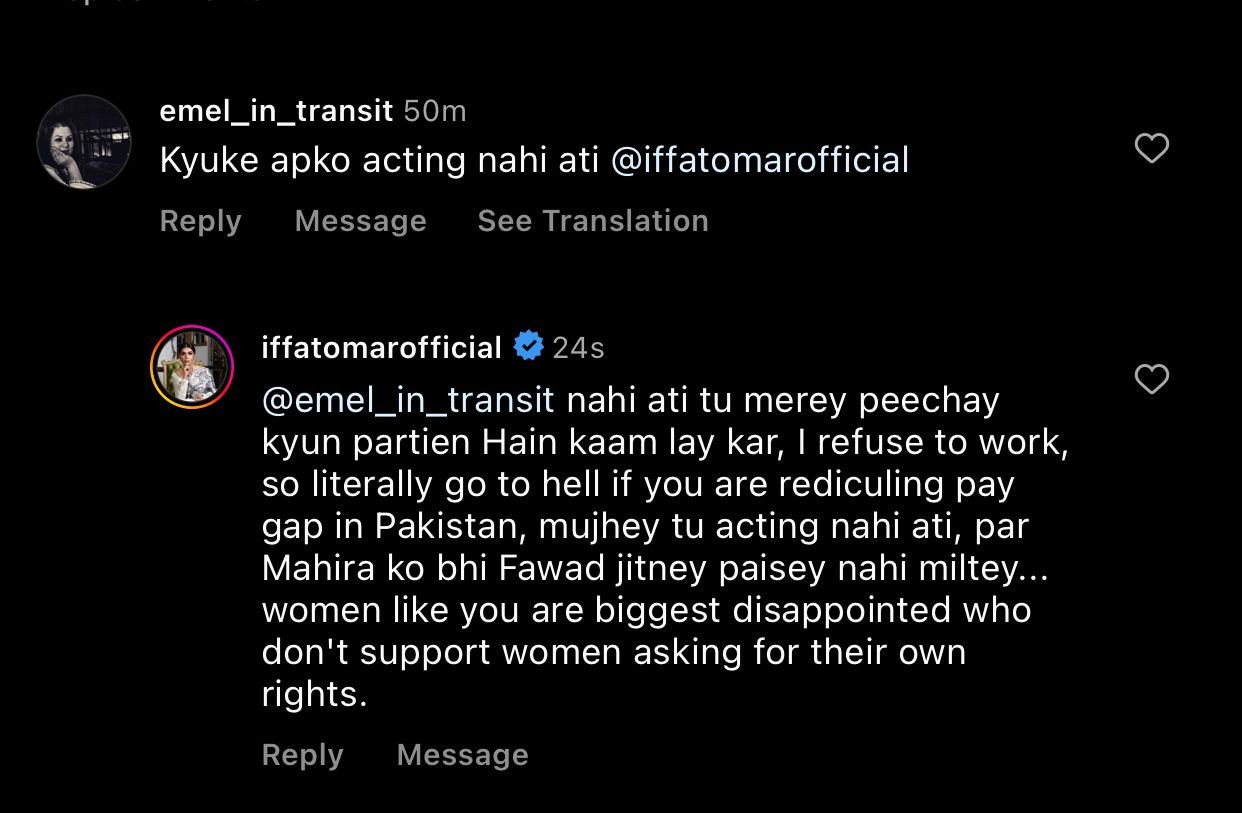1242x813 pixels.
Task: Click the 24s timestamp
Action: click(x=578, y=347)
